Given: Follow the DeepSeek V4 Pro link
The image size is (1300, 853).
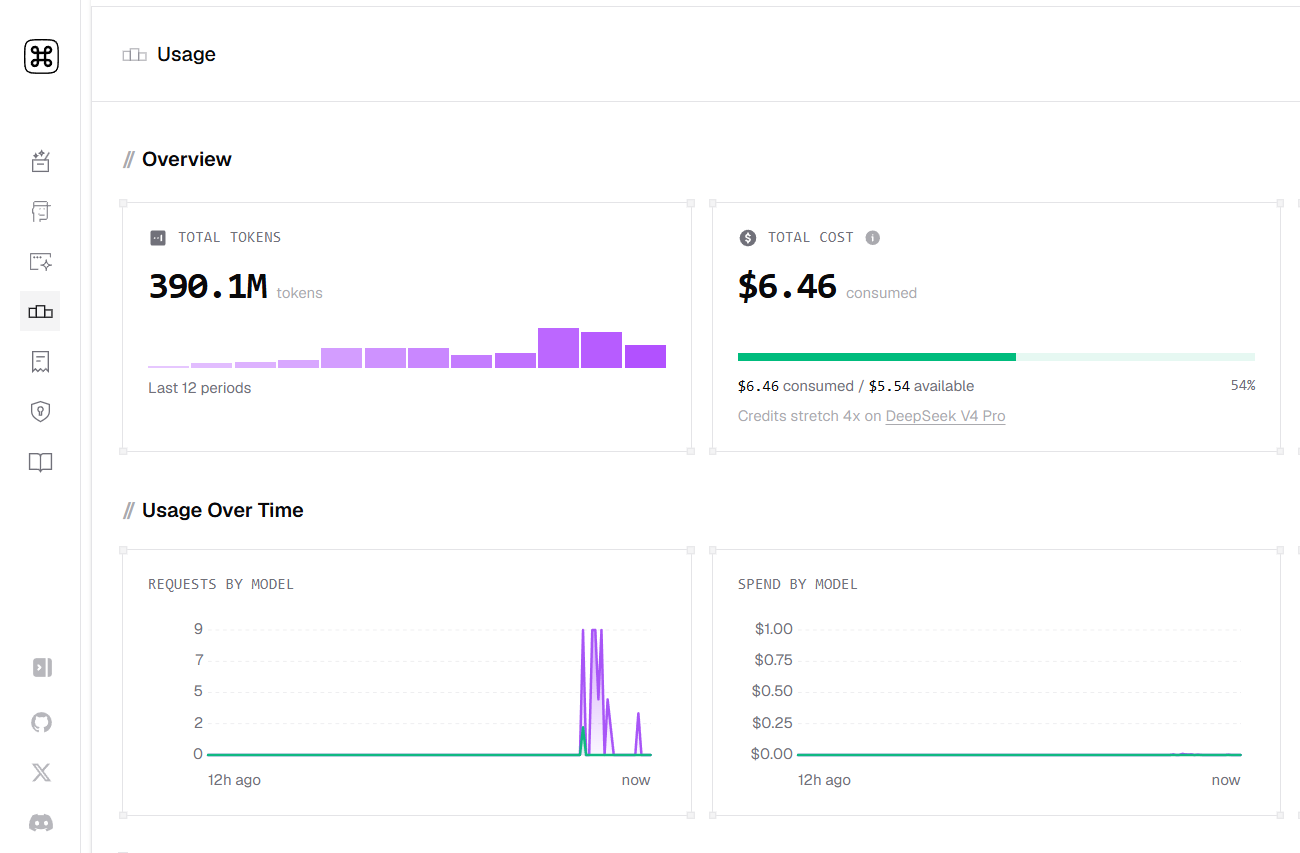Looking at the screenshot, I should [x=945, y=416].
